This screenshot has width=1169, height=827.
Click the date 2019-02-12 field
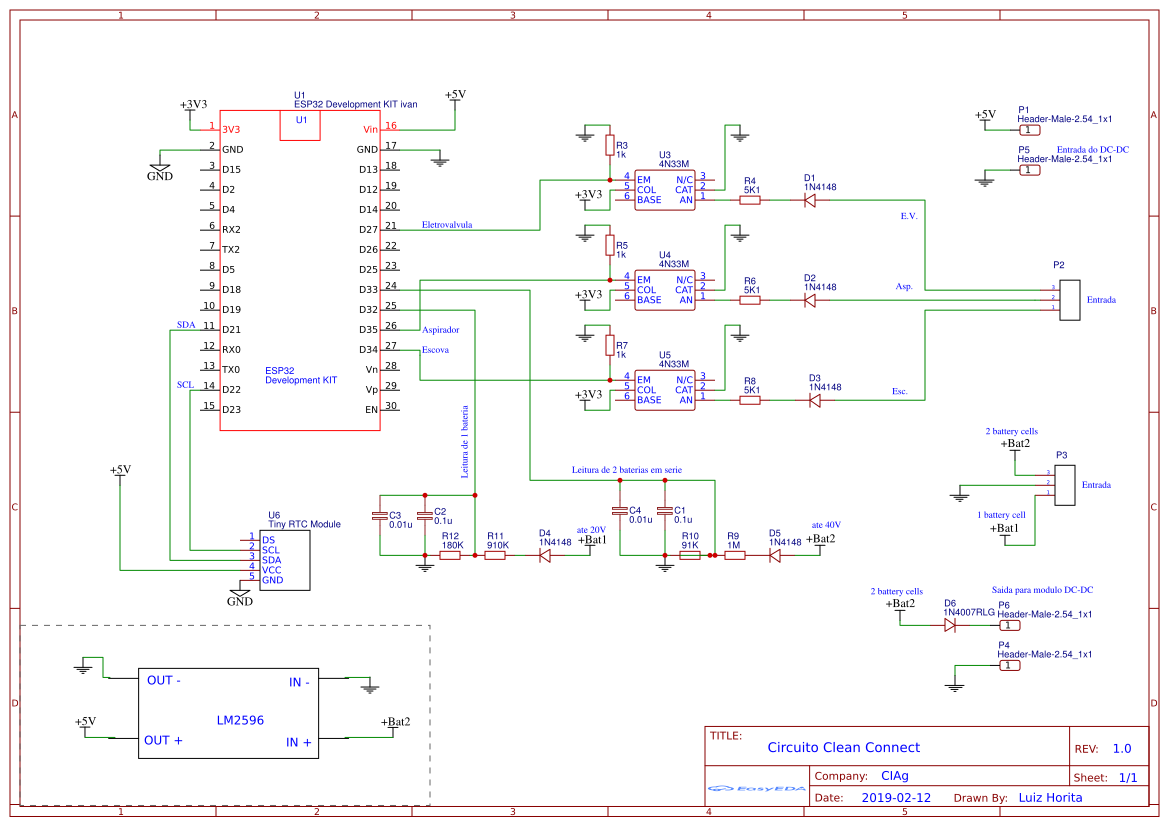coord(895,798)
